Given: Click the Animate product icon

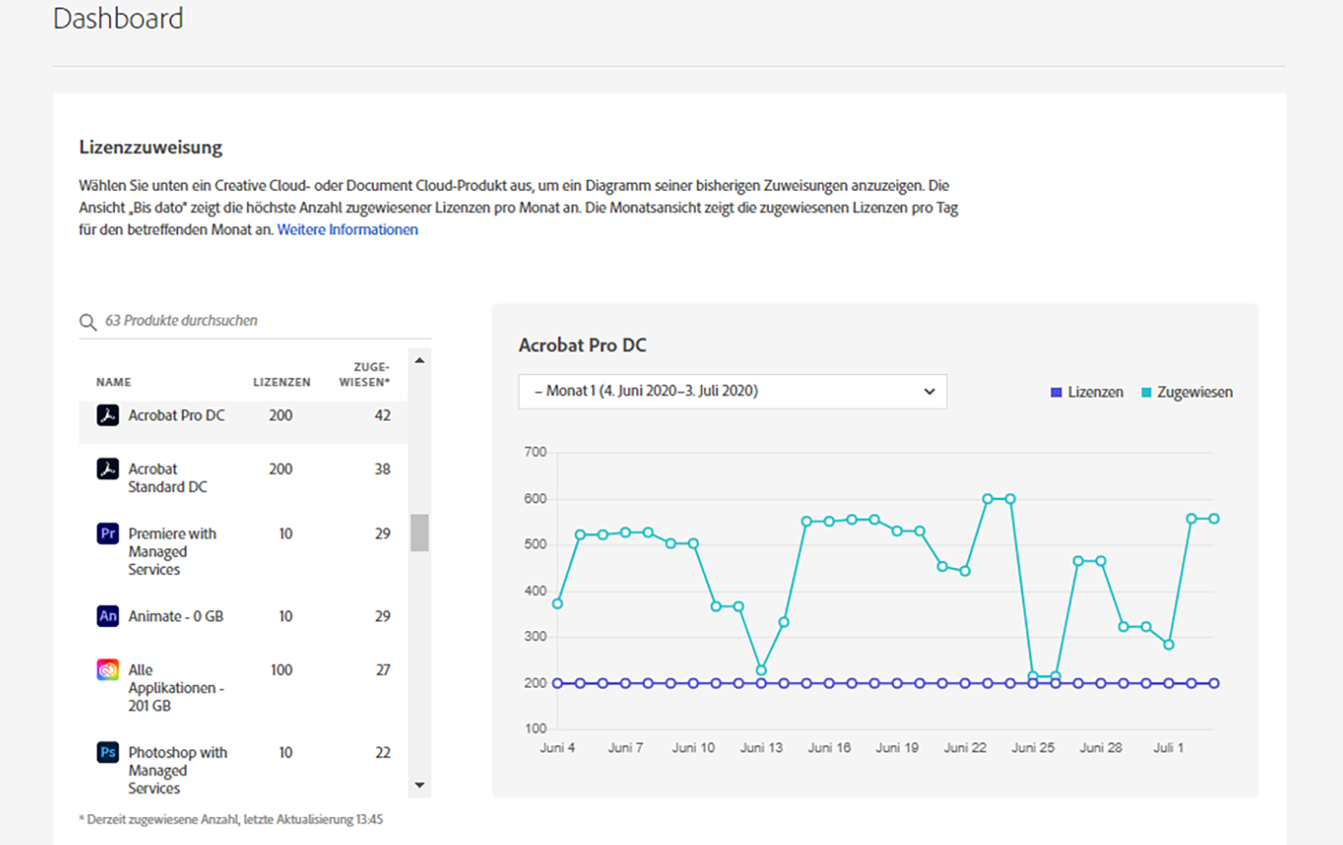Looking at the screenshot, I should 108,616.
